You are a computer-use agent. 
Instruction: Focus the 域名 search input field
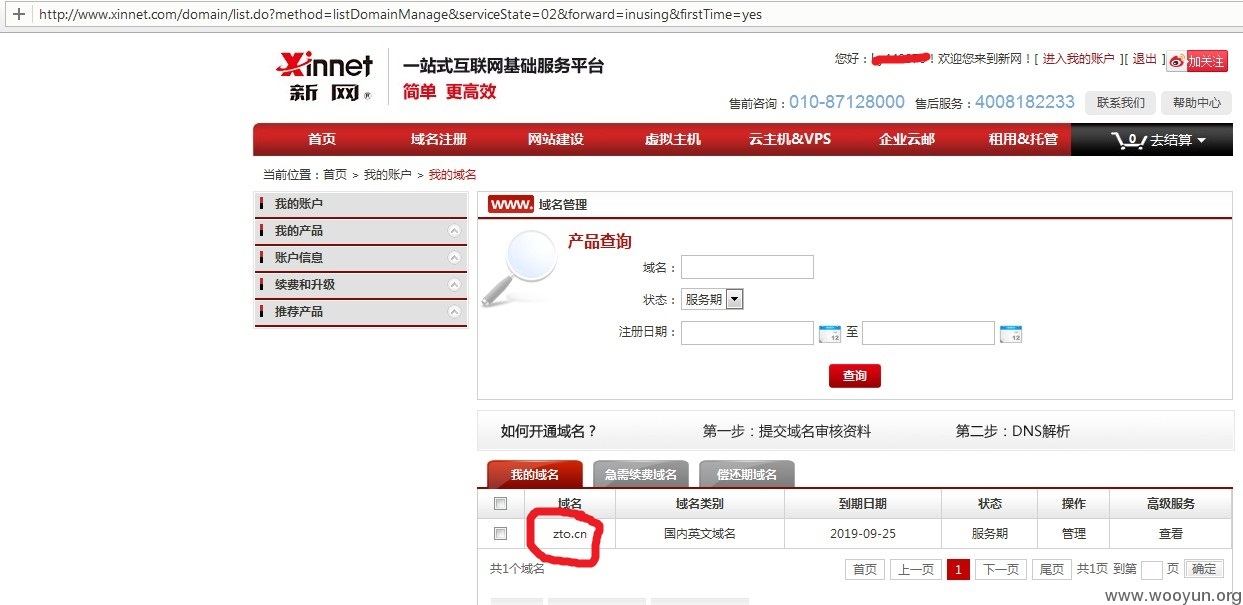pos(747,267)
